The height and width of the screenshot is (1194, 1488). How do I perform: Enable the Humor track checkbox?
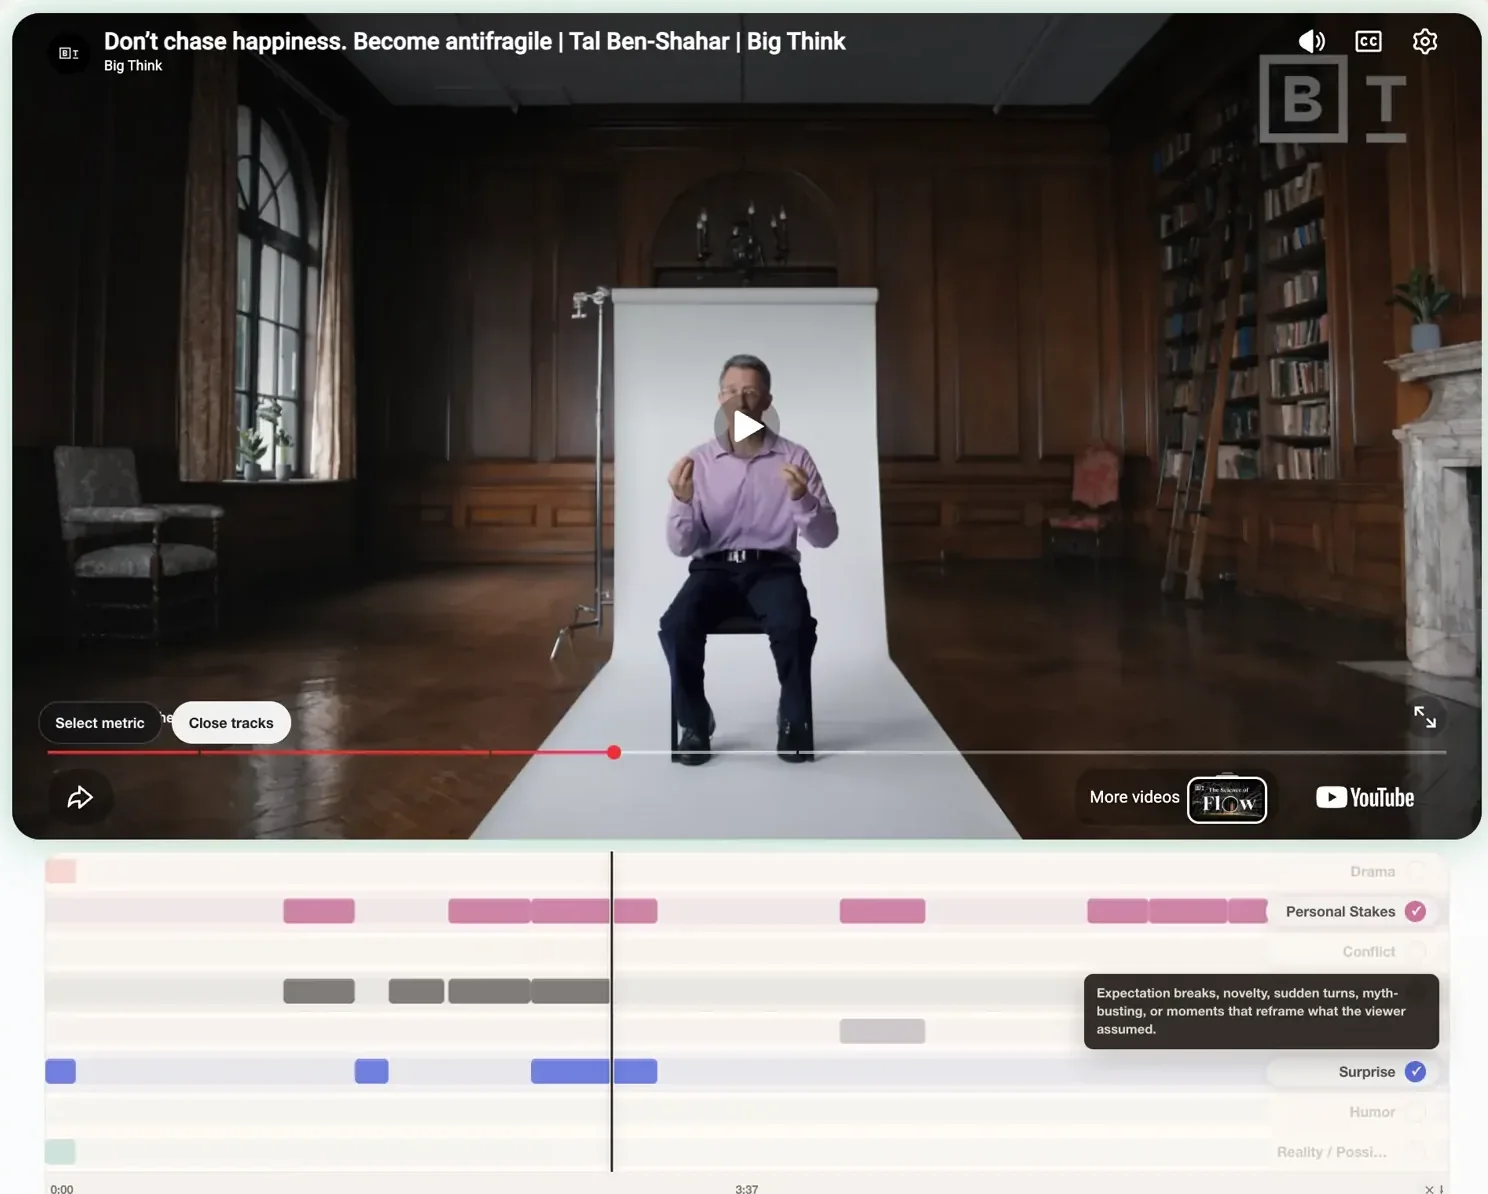click(x=1416, y=1111)
